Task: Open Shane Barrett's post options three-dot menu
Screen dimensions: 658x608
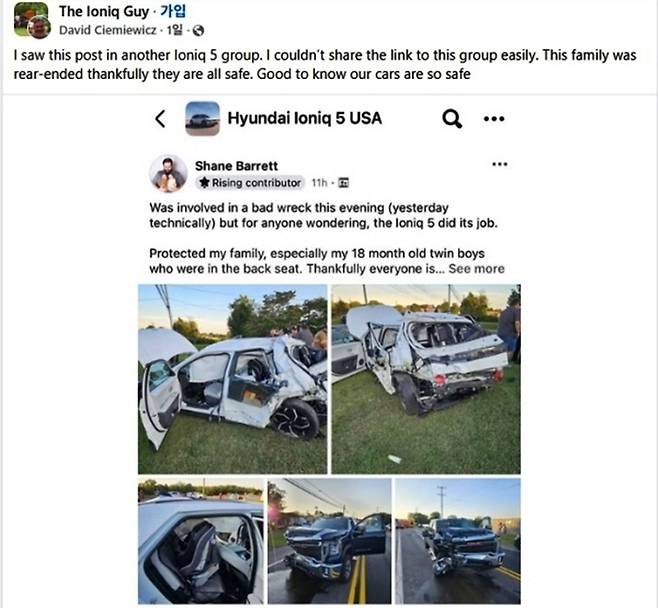Action: pyautogui.click(x=499, y=164)
